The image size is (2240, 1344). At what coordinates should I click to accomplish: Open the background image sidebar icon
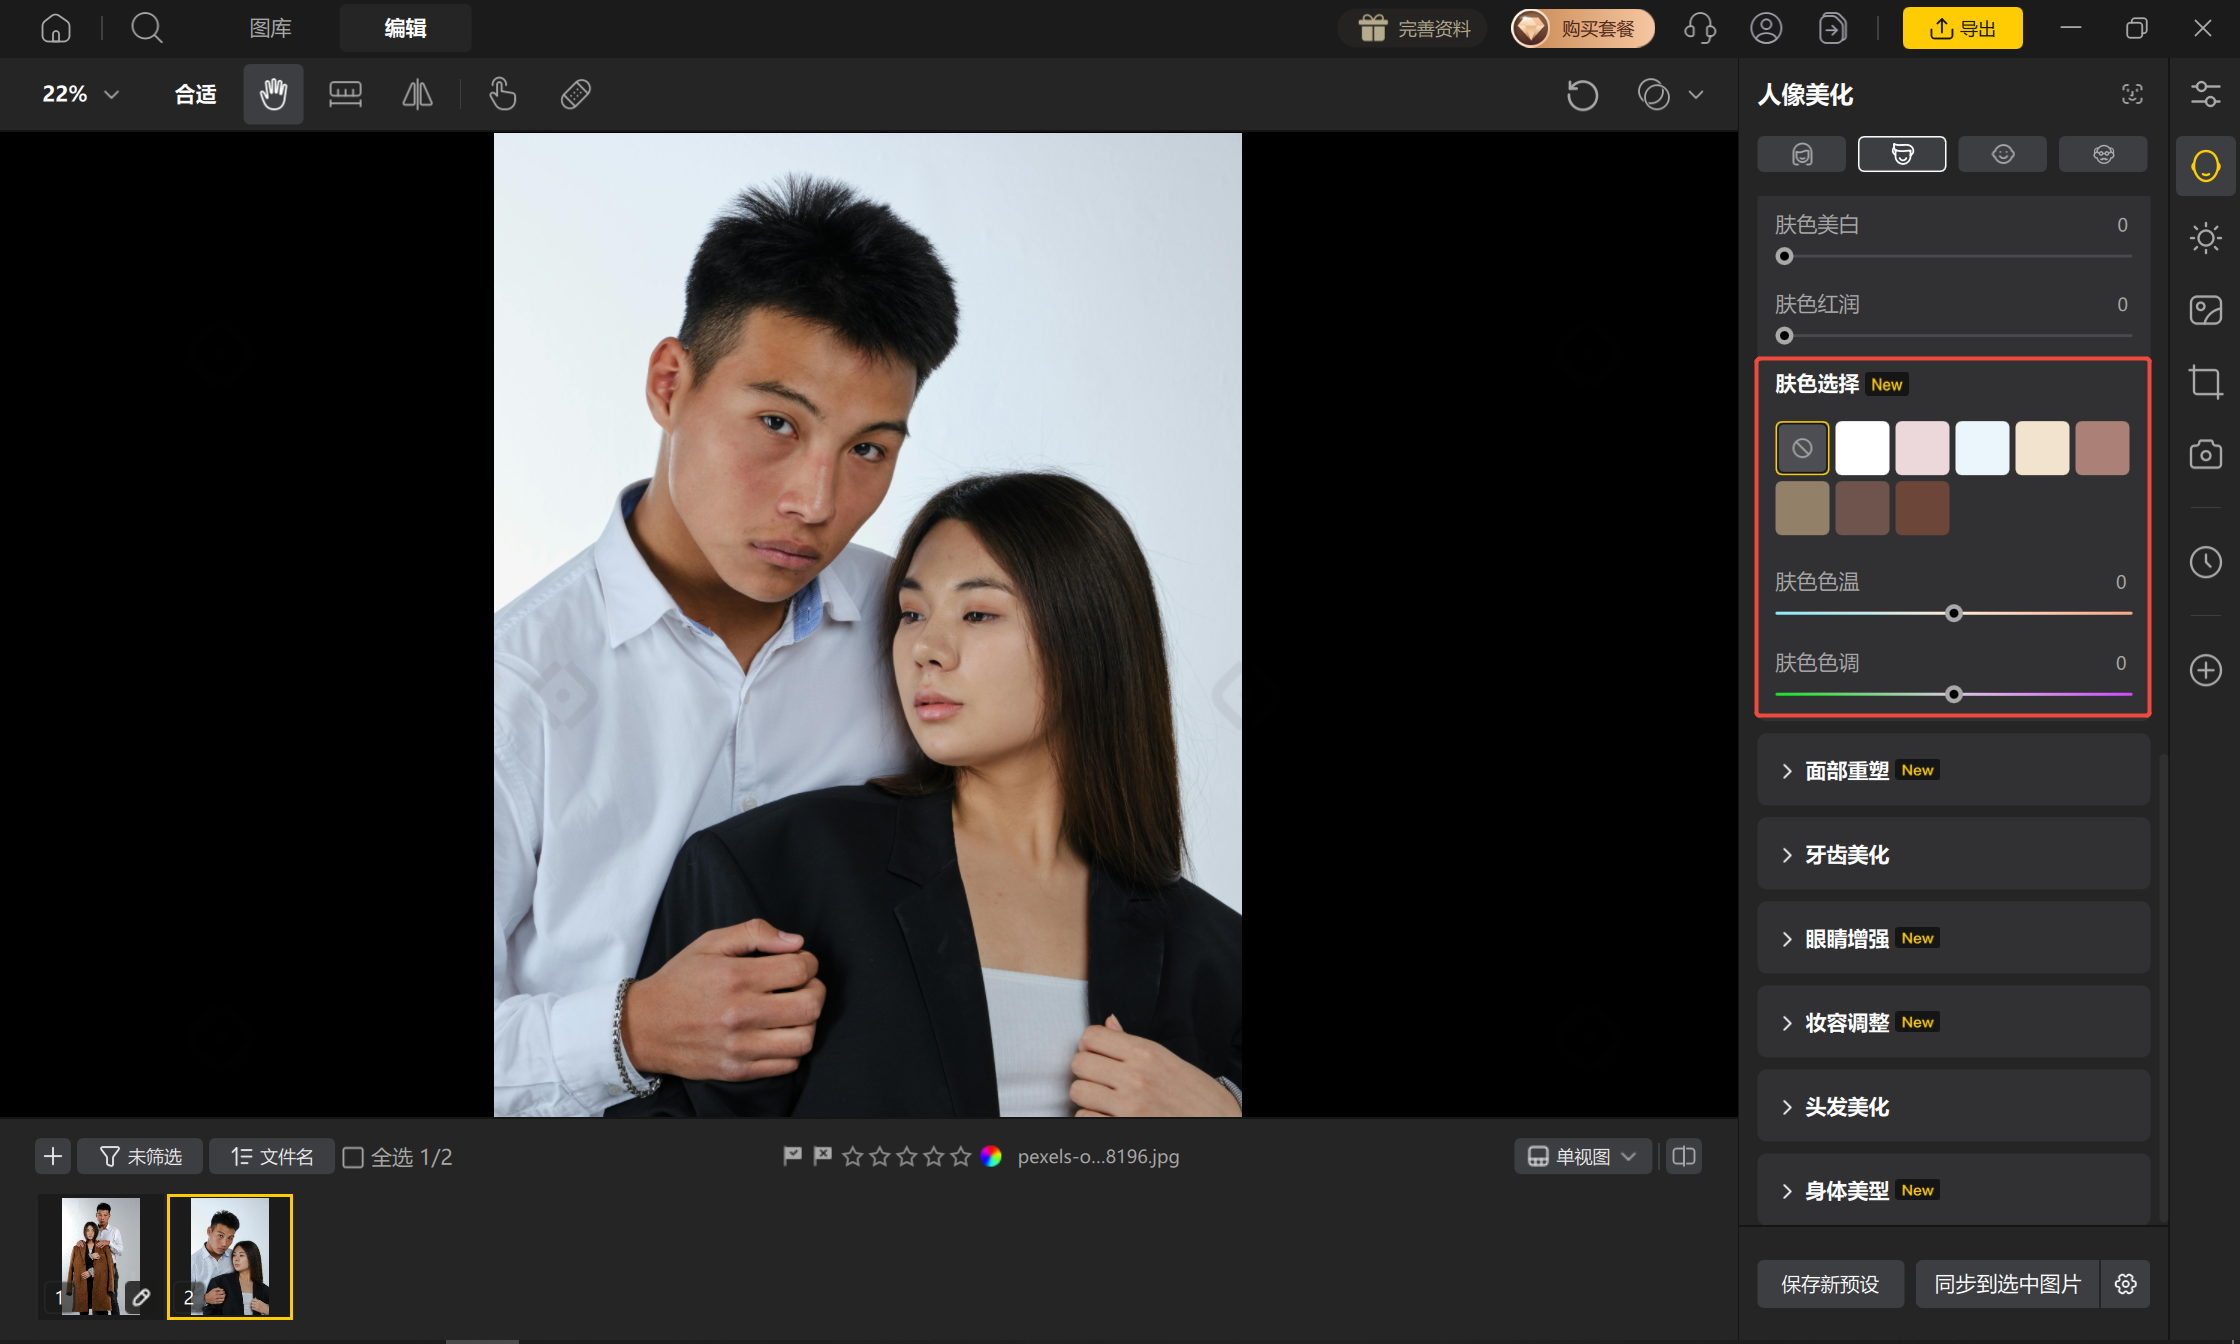(x=2205, y=310)
